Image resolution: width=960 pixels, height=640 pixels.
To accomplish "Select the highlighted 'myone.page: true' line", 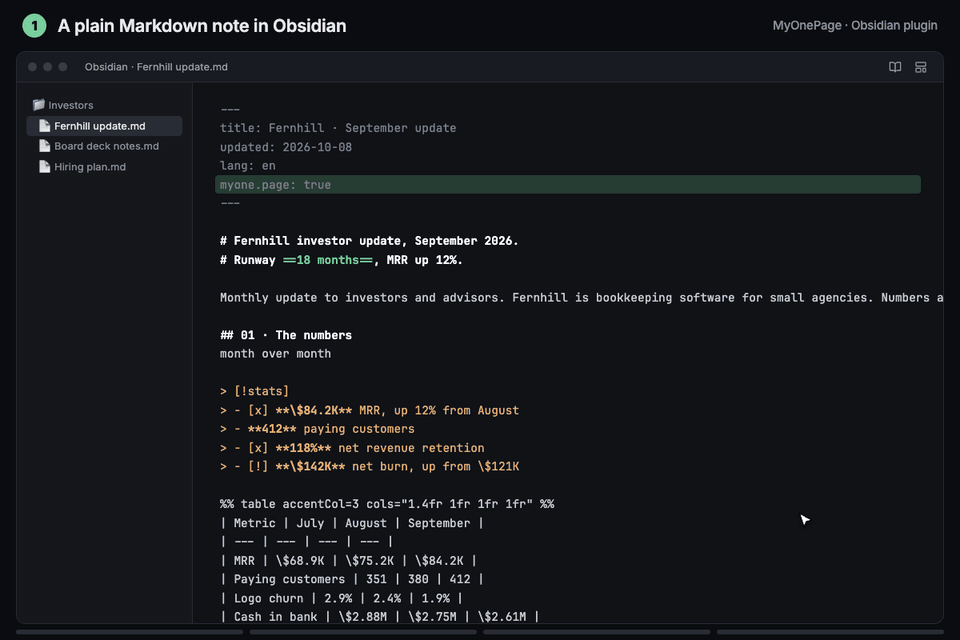I will (568, 184).
